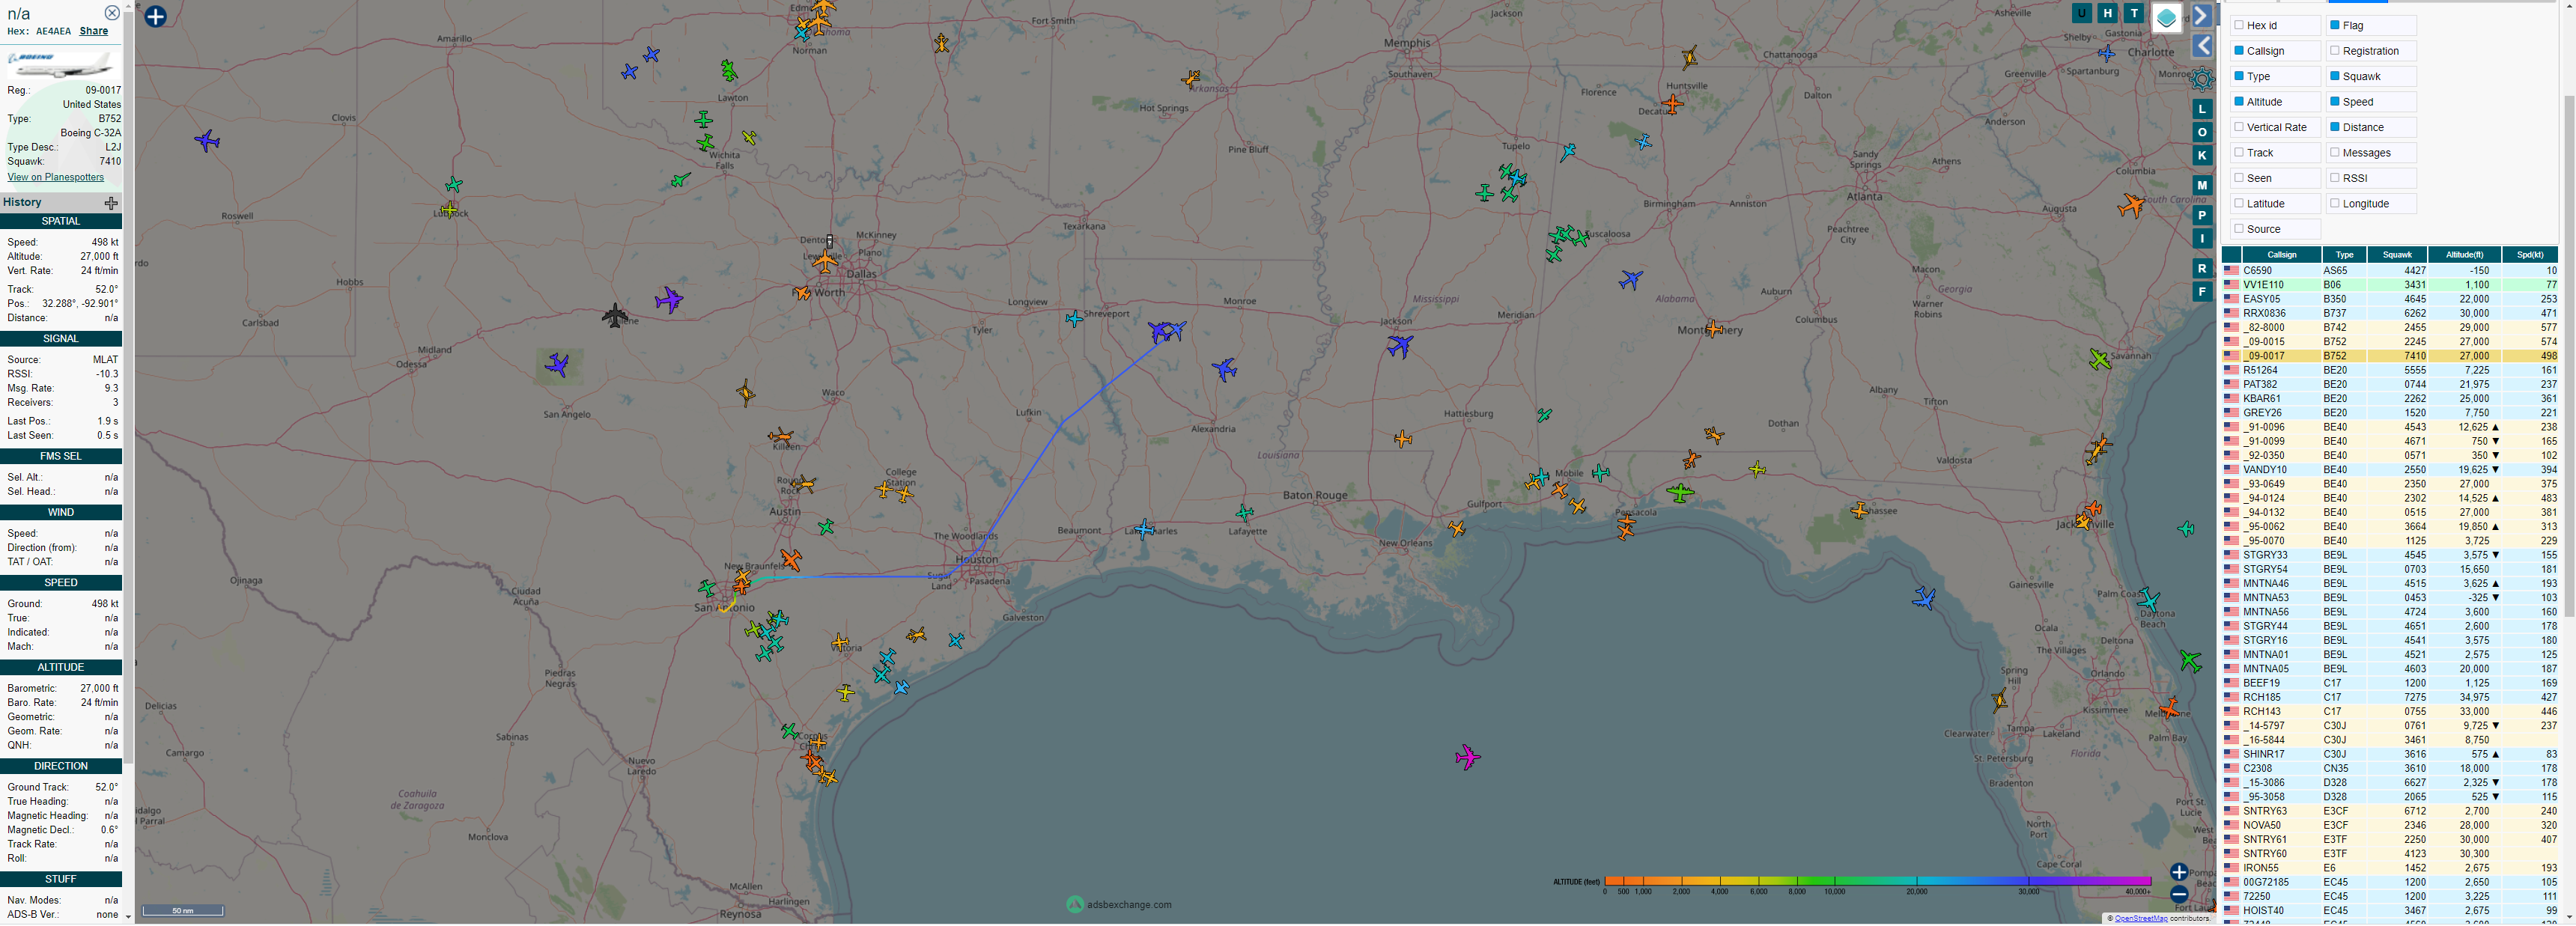Click the M map button
Screen dimensions: 2576x926
[x=2202, y=185]
